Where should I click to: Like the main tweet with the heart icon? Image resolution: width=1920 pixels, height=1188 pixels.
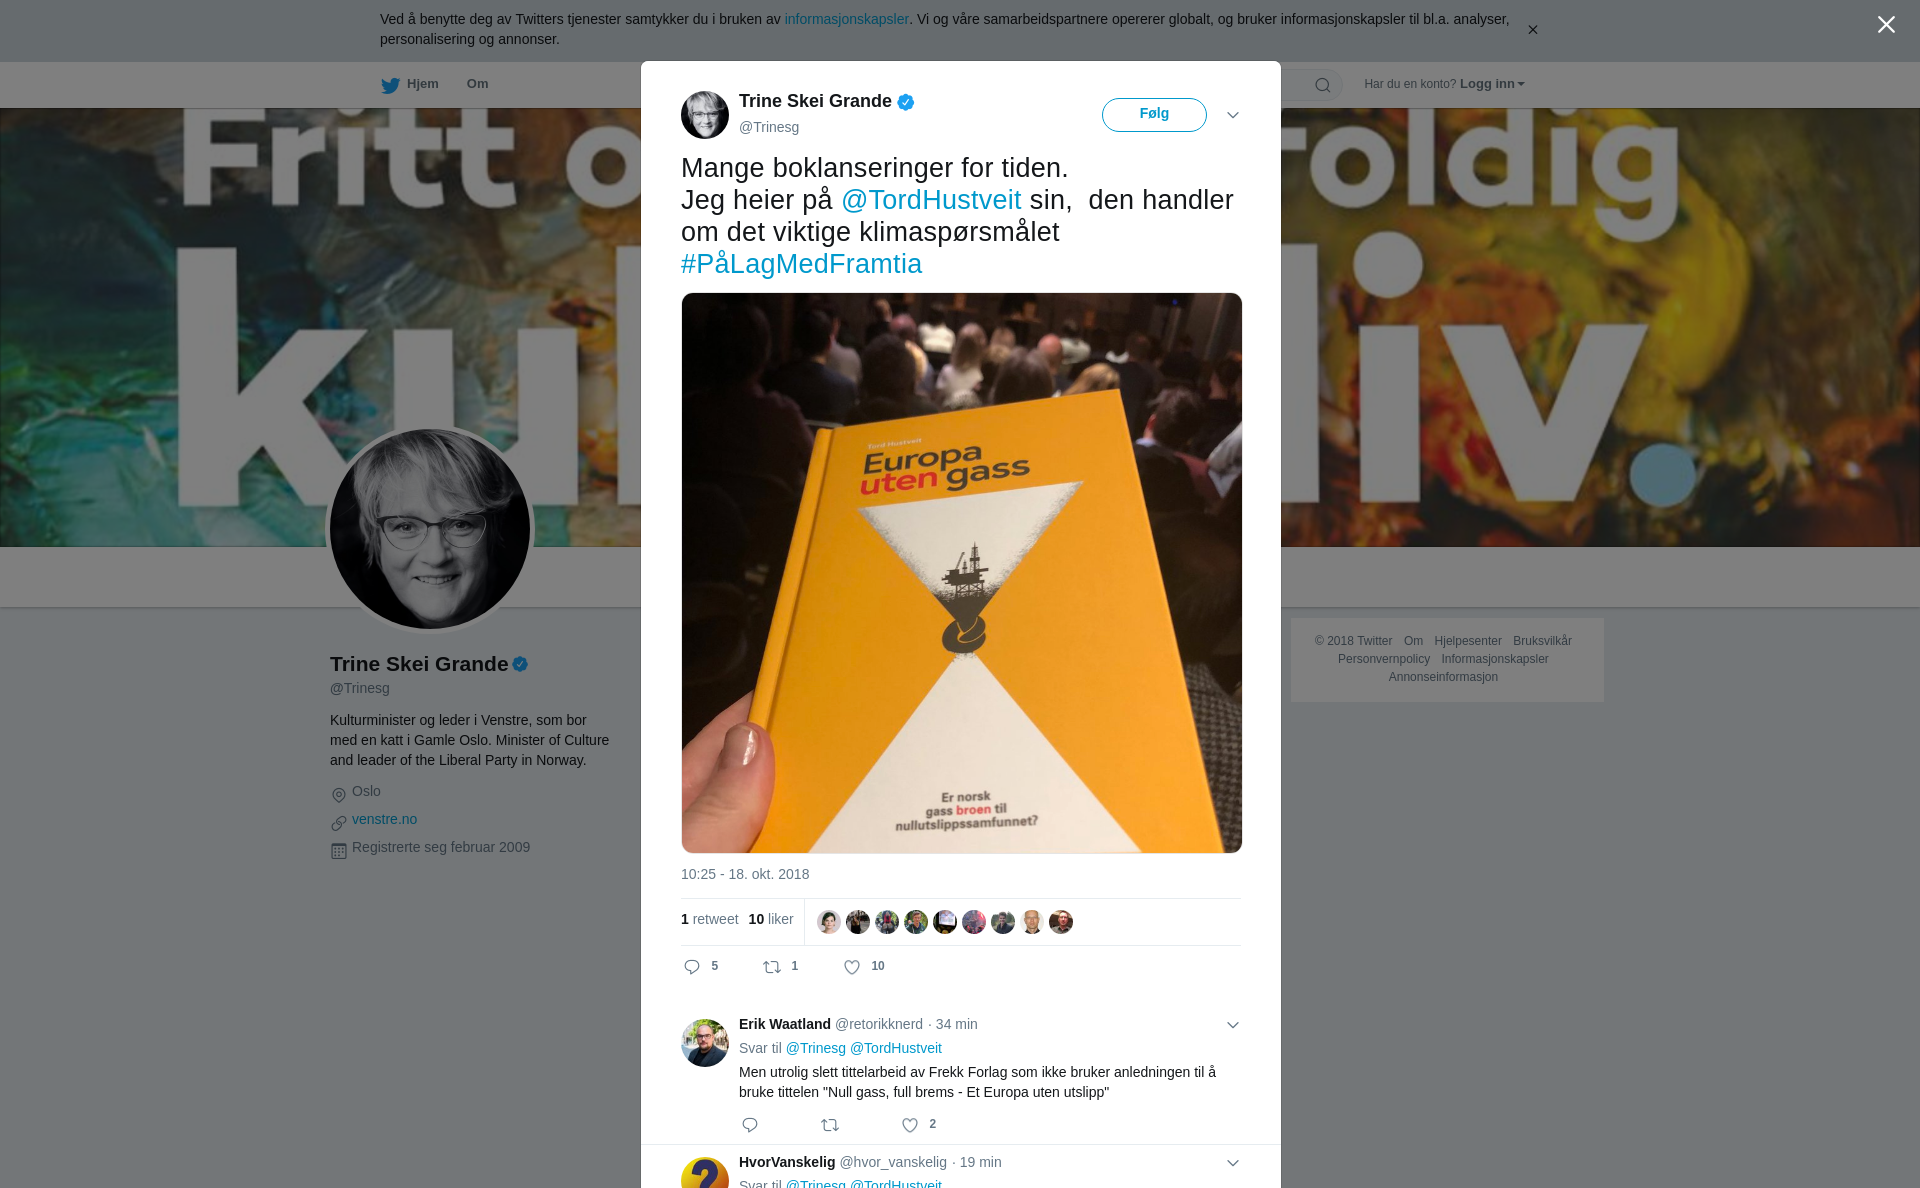852,967
